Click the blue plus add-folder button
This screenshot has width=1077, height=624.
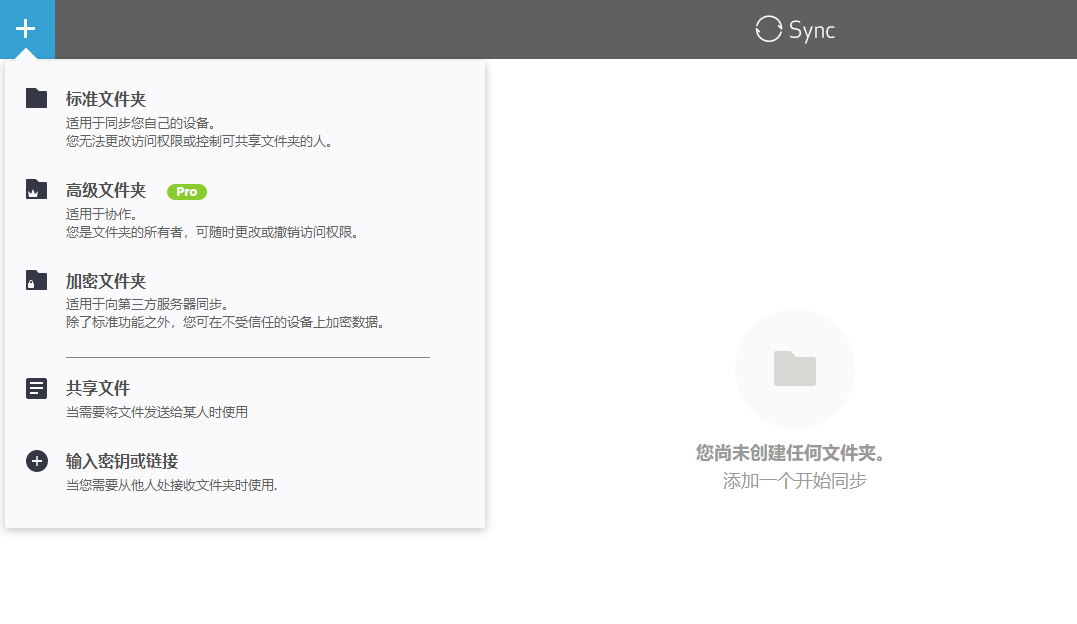click(27, 29)
